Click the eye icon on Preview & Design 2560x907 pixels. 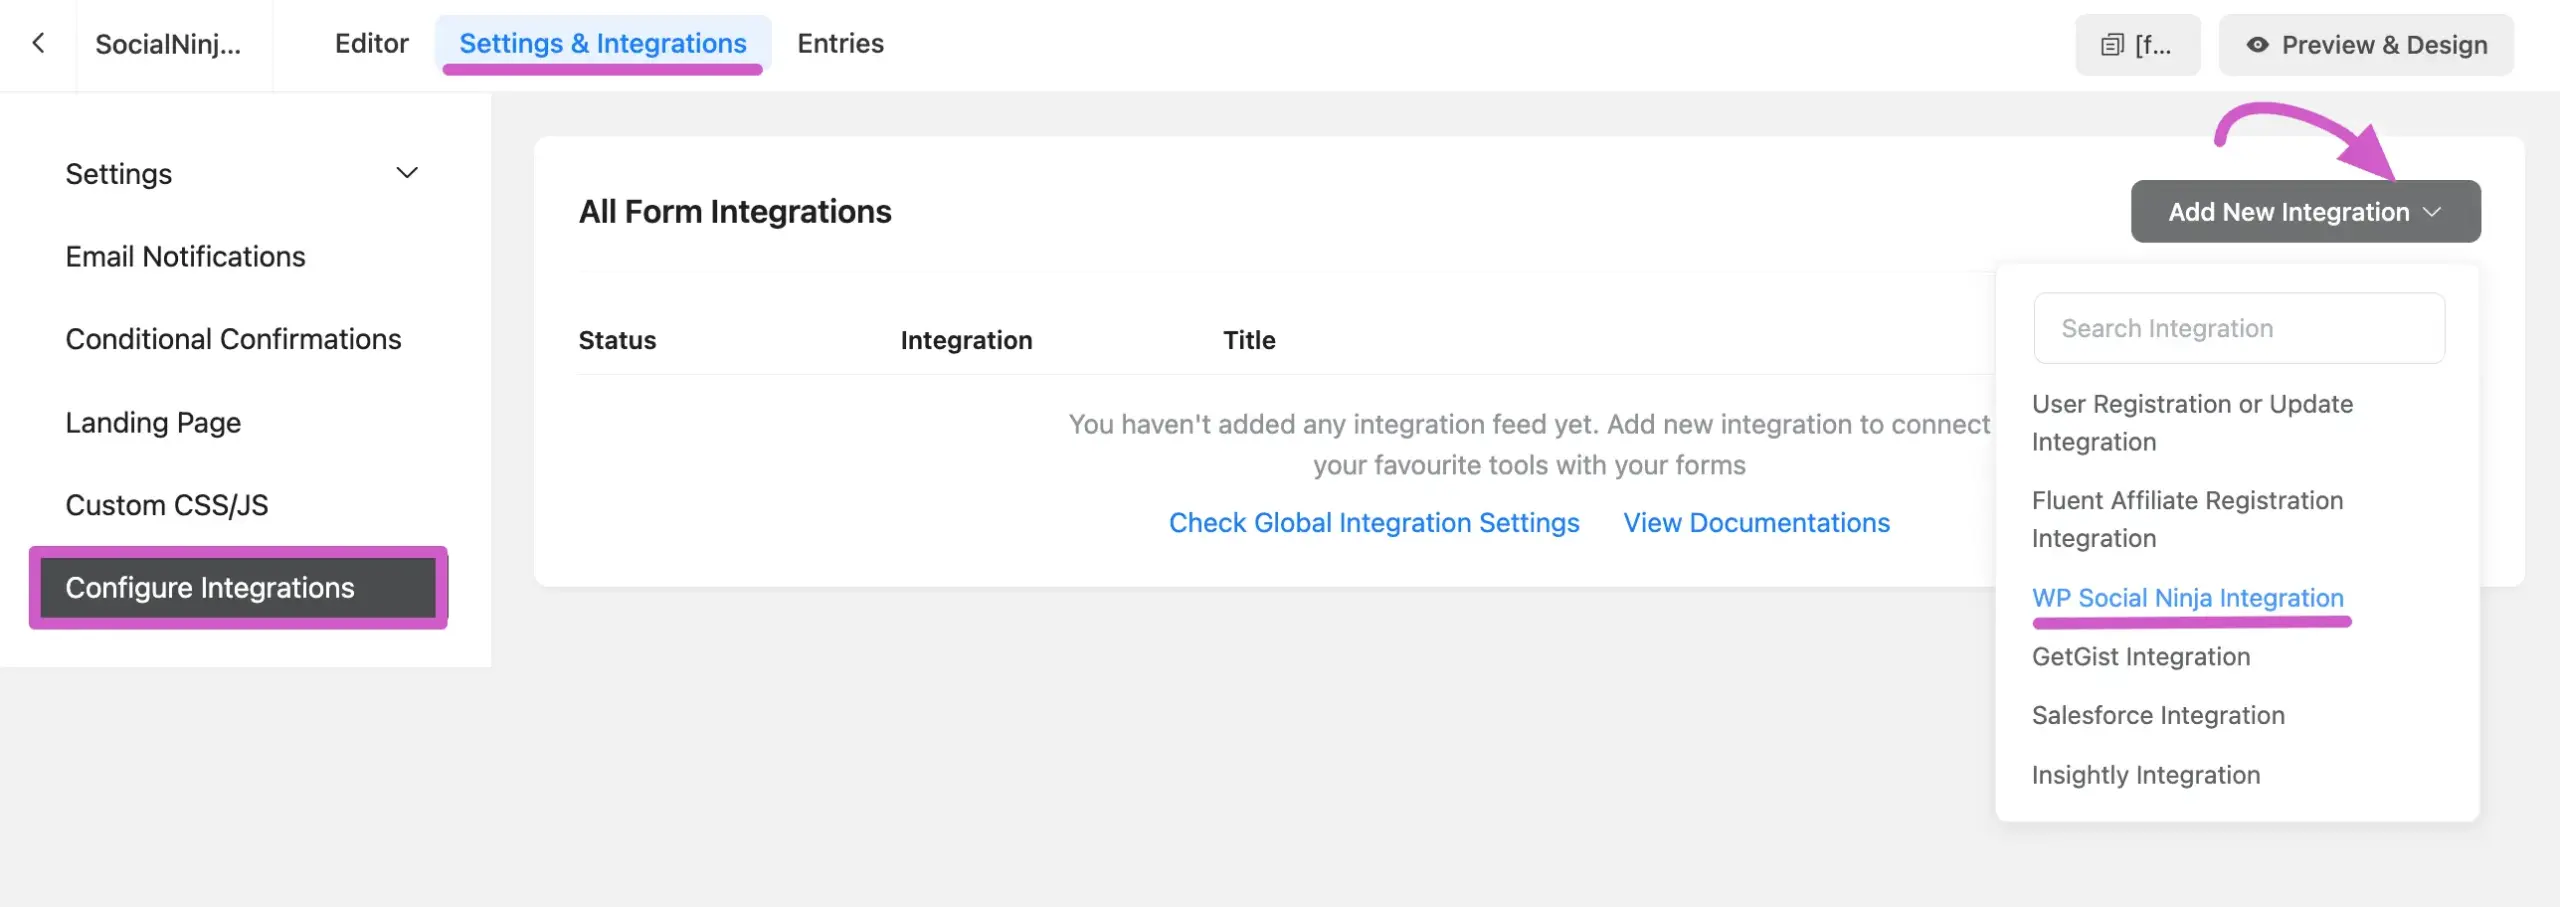[2260, 45]
